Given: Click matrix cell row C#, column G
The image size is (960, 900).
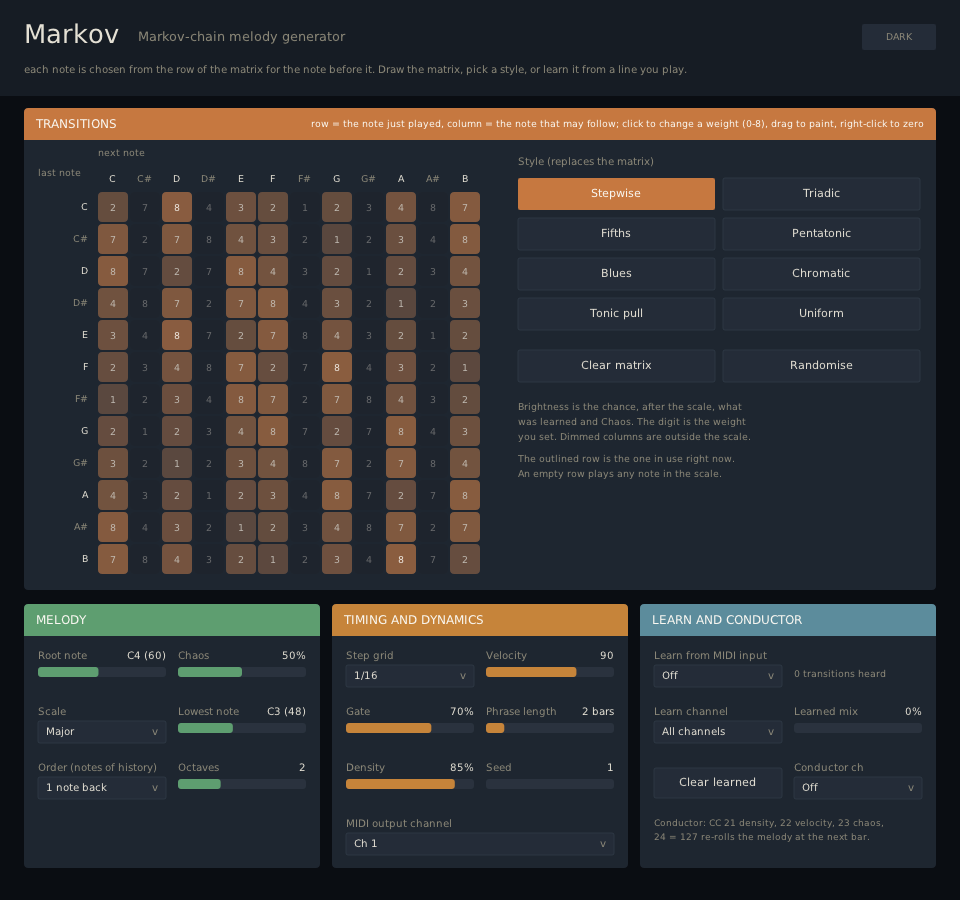Looking at the screenshot, I should [337, 239].
